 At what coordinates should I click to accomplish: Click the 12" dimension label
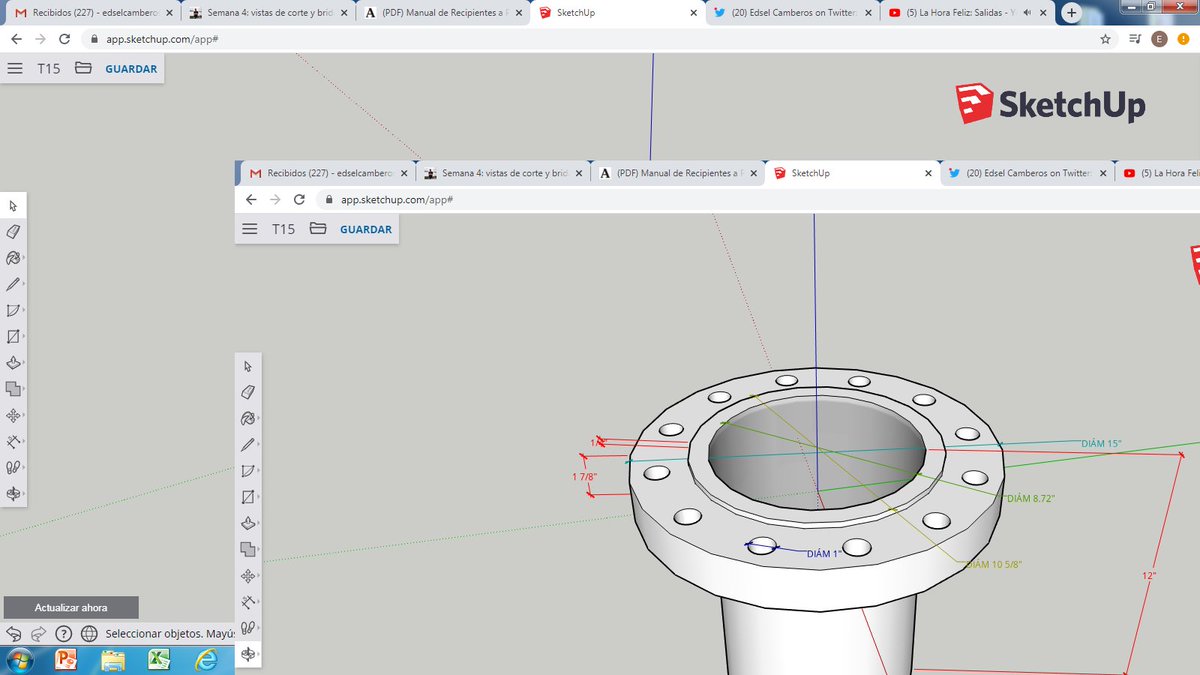pyautogui.click(x=1149, y=576)
